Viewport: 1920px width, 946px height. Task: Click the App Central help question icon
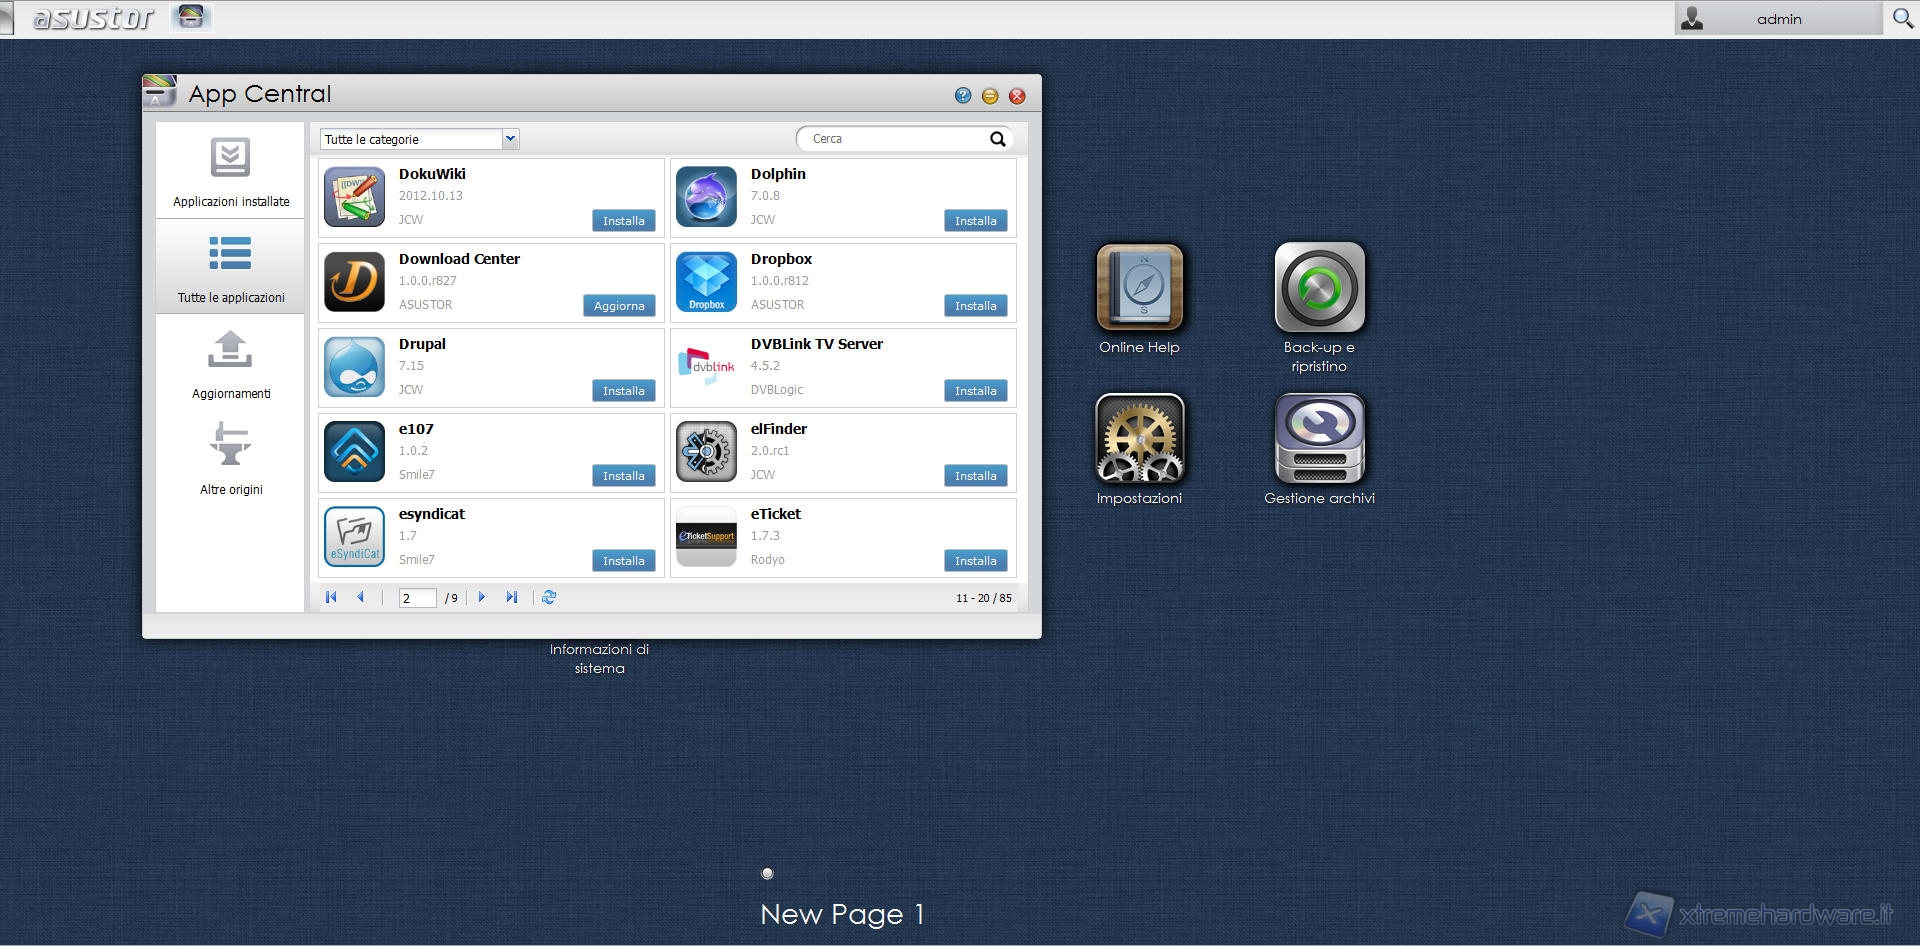pos(962,96)
